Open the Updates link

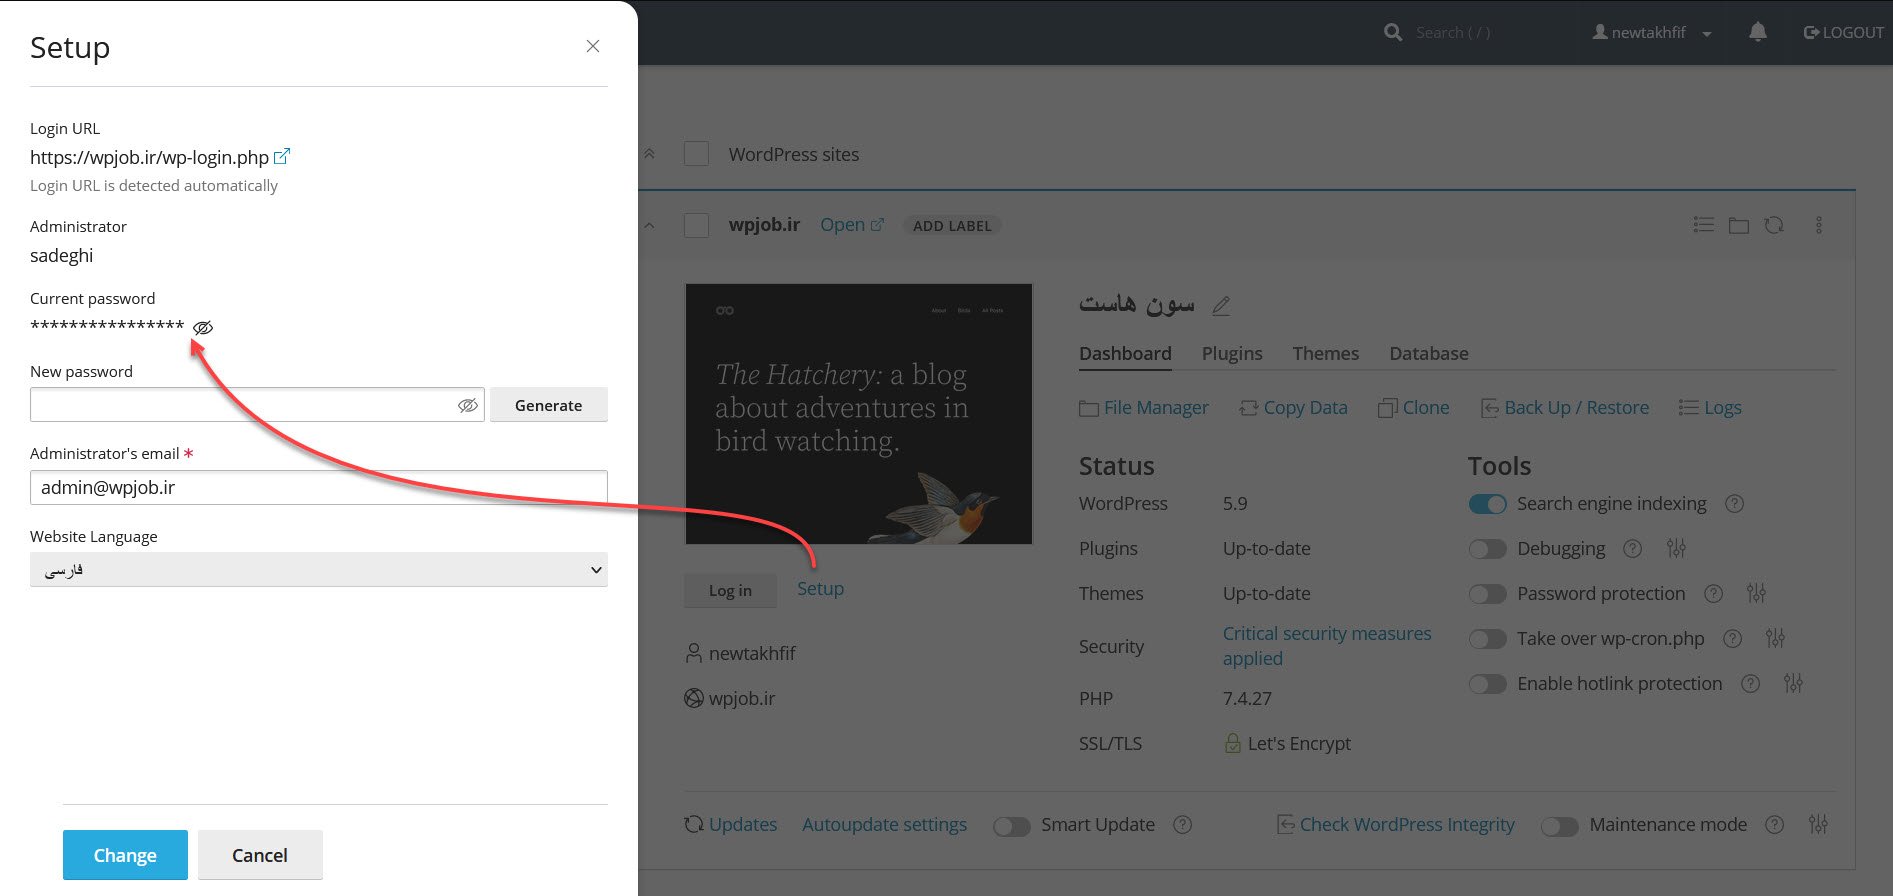[x=731, y=825]
